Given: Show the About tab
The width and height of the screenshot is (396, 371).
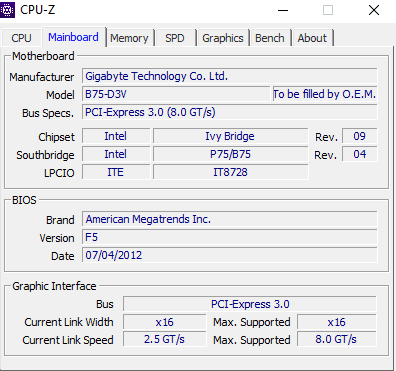Looking at the screenshot, I should click(x=312, y=38).
